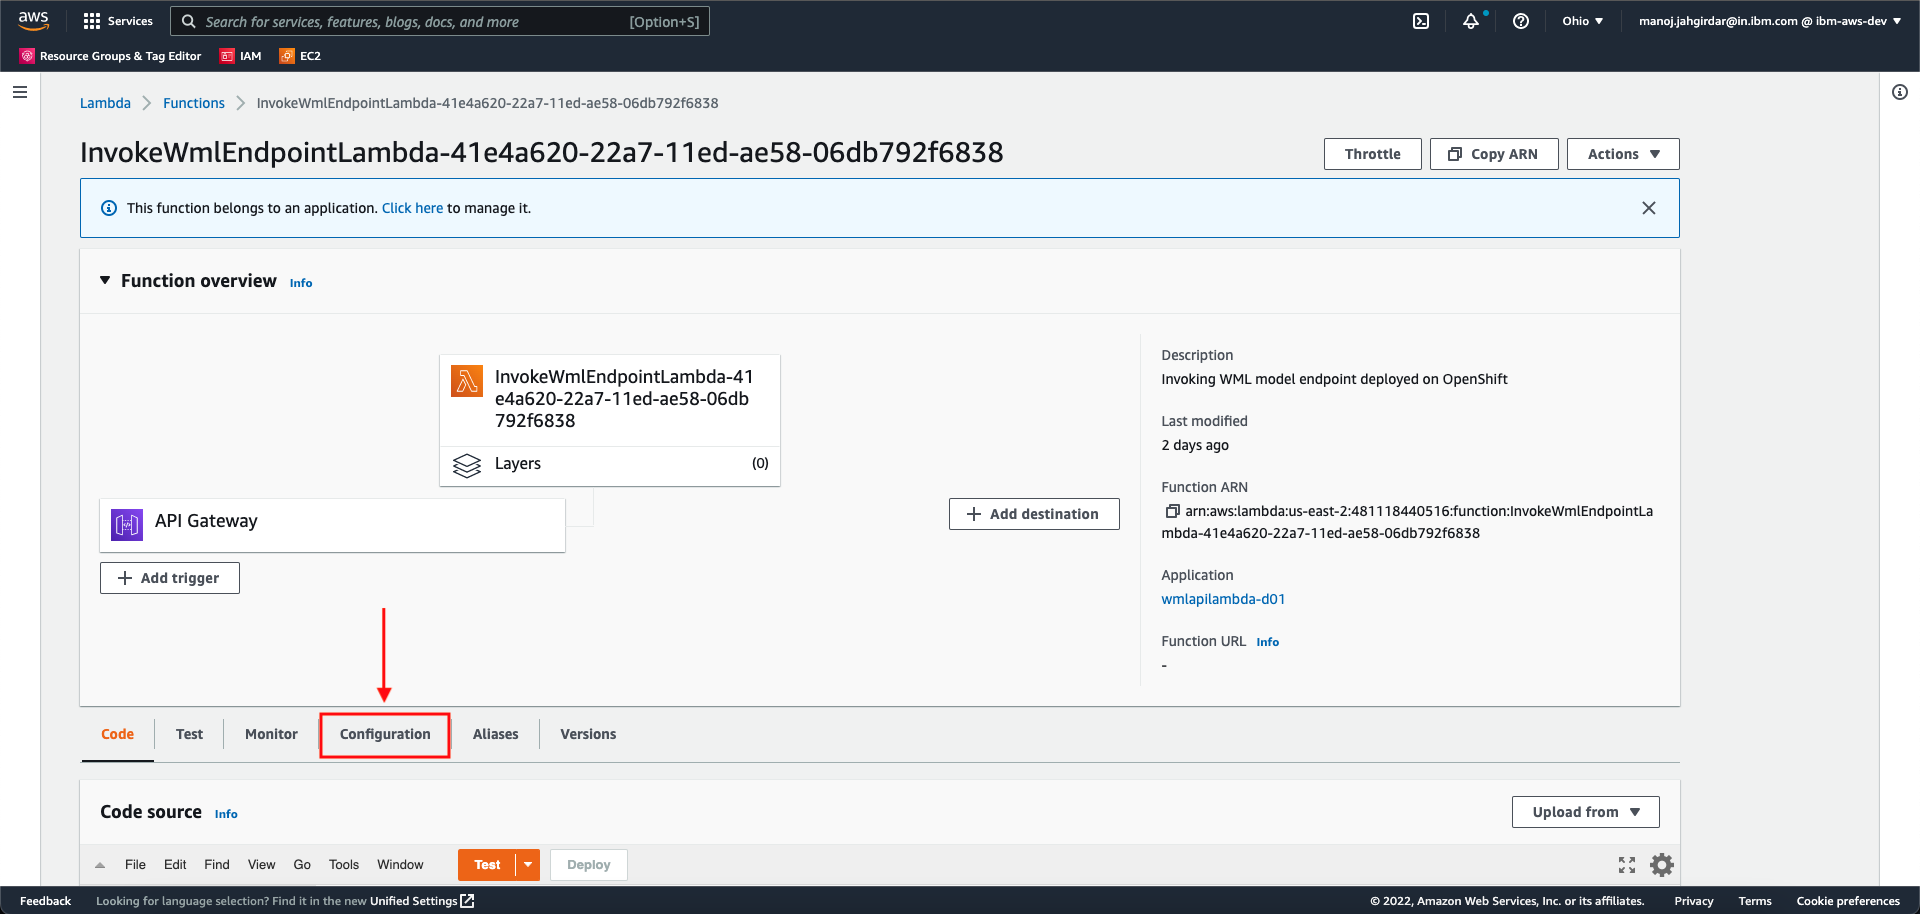Viewport: 1920px width, 914px height.
Task: Open the Edit menu in code editor
Action: tap(175, 865)
